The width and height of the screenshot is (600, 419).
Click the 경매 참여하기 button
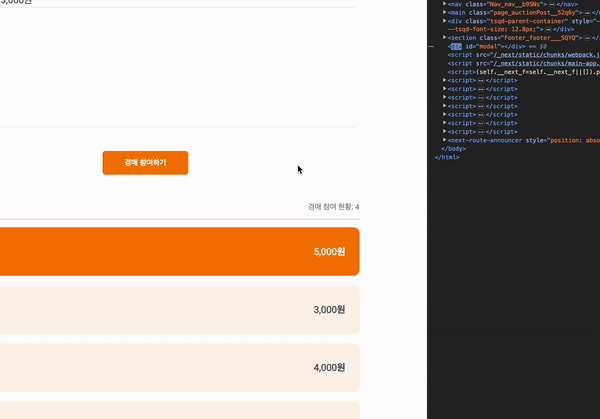pos(145,163)
